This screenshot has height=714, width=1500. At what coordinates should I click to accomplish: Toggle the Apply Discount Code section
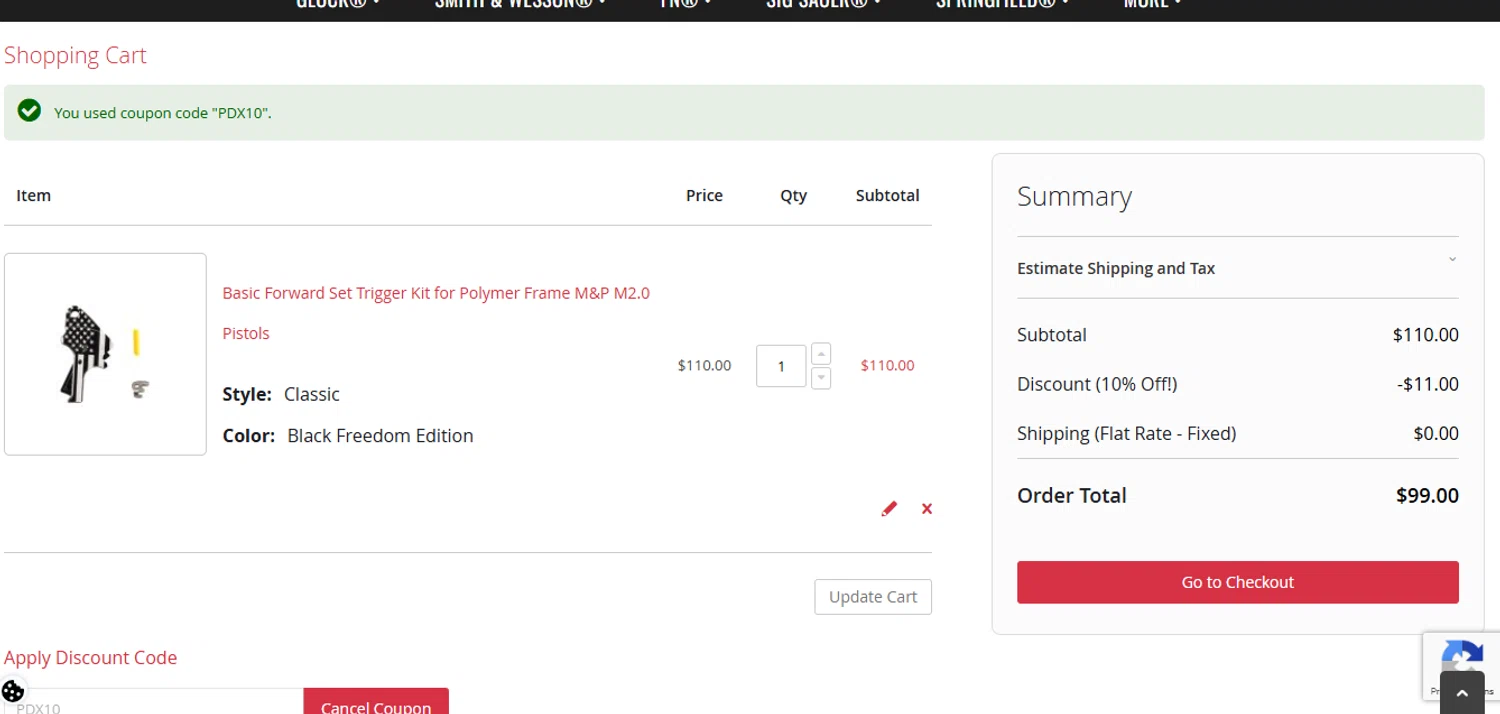pyautogui.click(x=90, y=657)
